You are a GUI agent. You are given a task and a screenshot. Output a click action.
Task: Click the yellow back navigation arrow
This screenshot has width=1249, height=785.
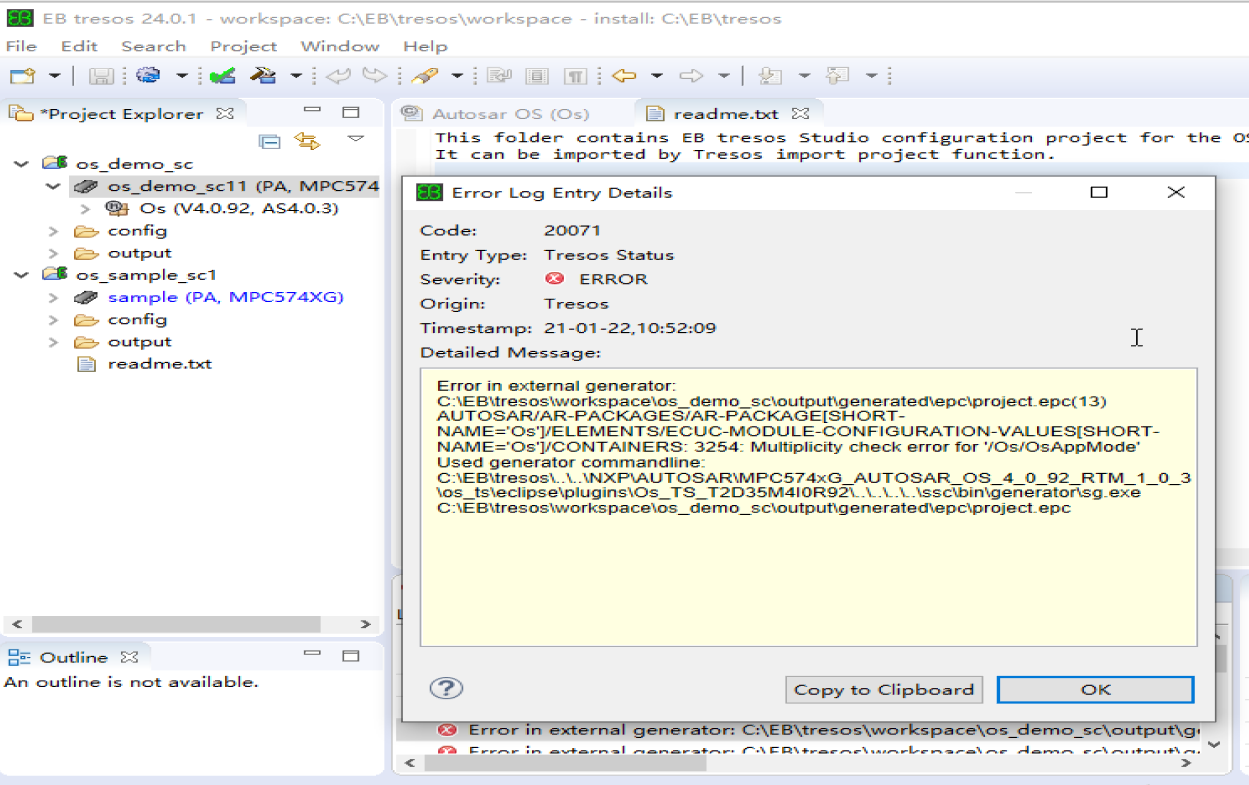(x=622, y=75)
